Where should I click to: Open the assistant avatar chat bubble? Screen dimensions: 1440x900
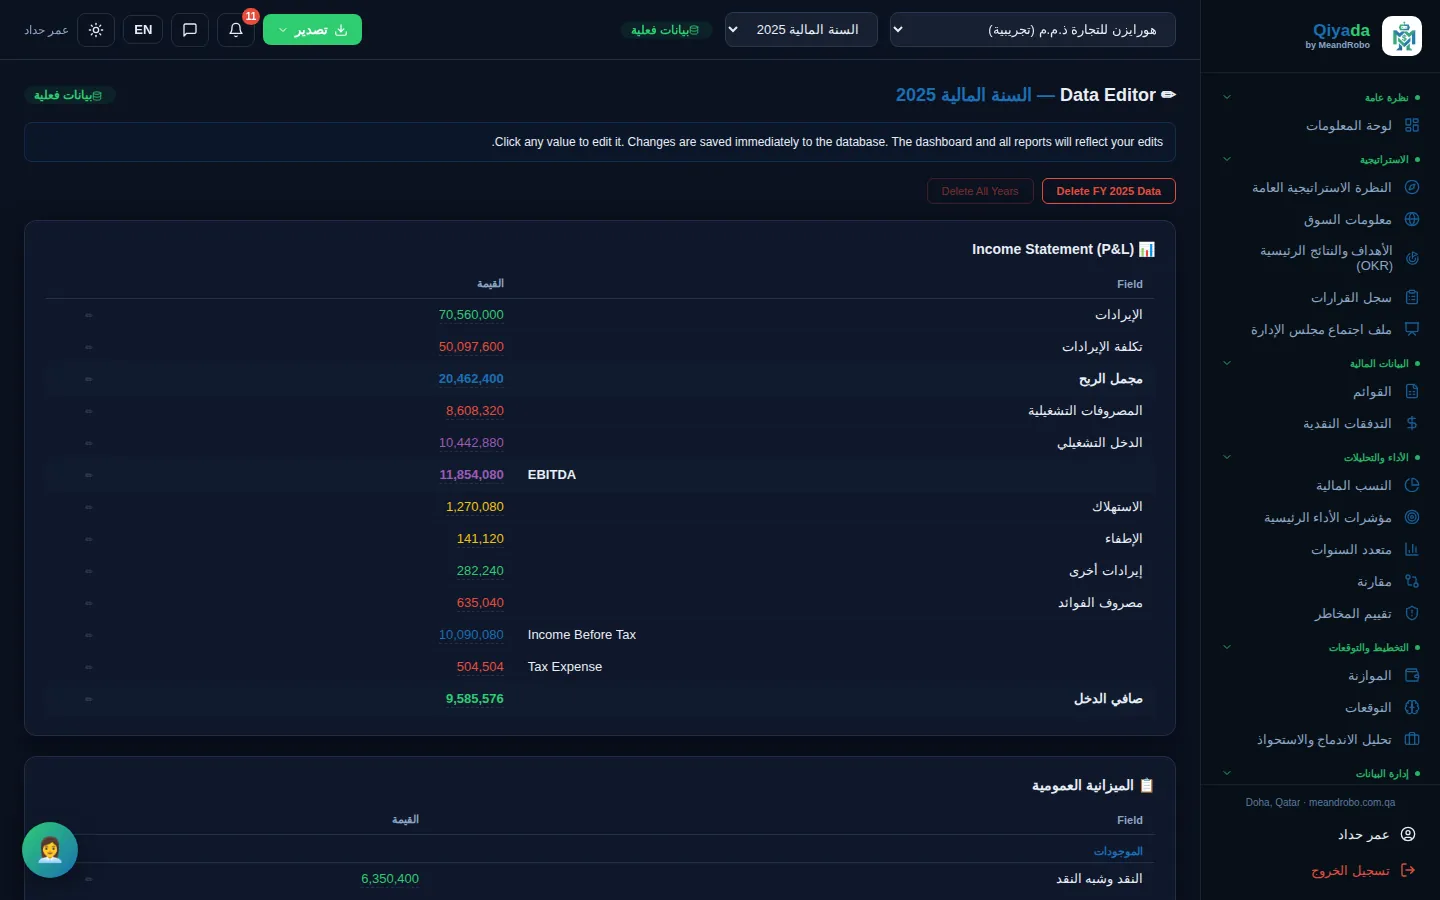50,850
